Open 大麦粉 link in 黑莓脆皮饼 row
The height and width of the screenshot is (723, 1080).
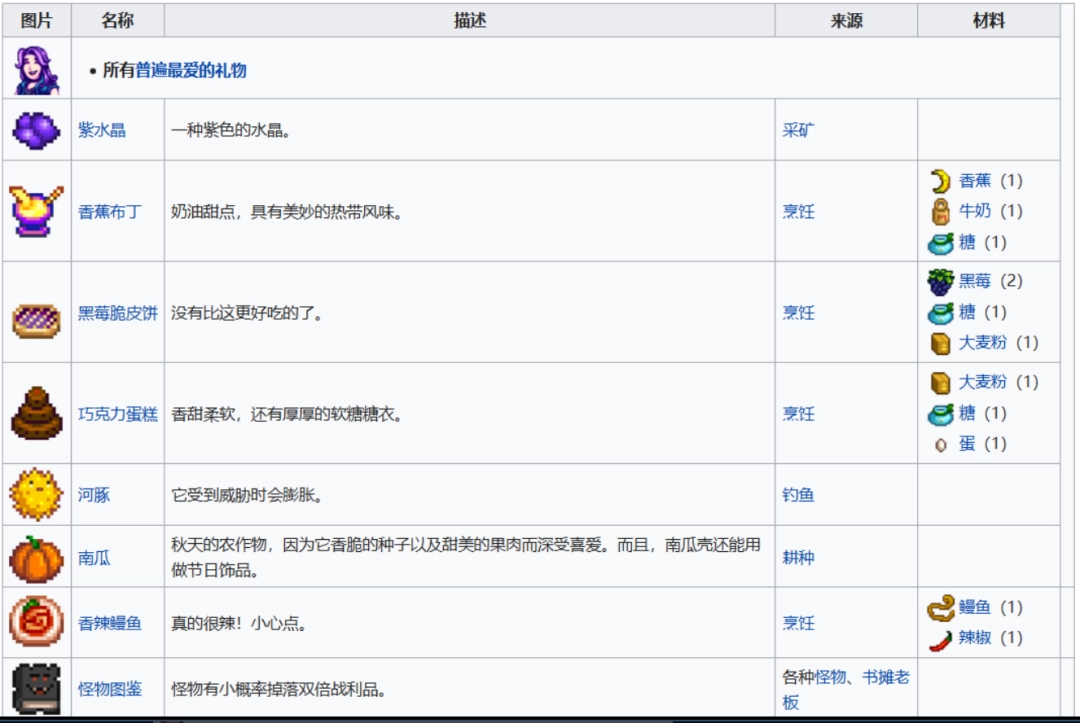coord(983,342)
